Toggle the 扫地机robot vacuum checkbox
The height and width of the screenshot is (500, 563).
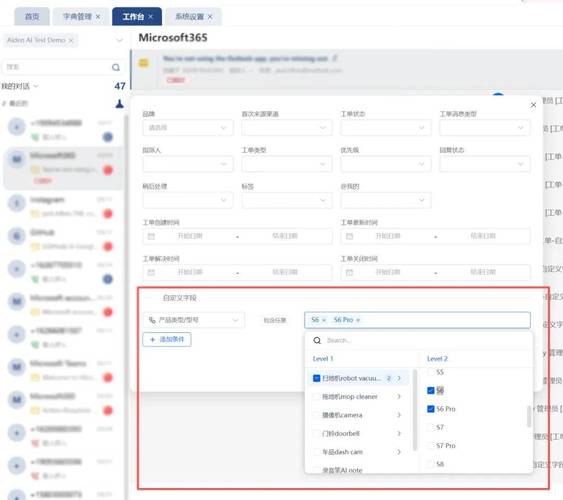click(316, 378)
